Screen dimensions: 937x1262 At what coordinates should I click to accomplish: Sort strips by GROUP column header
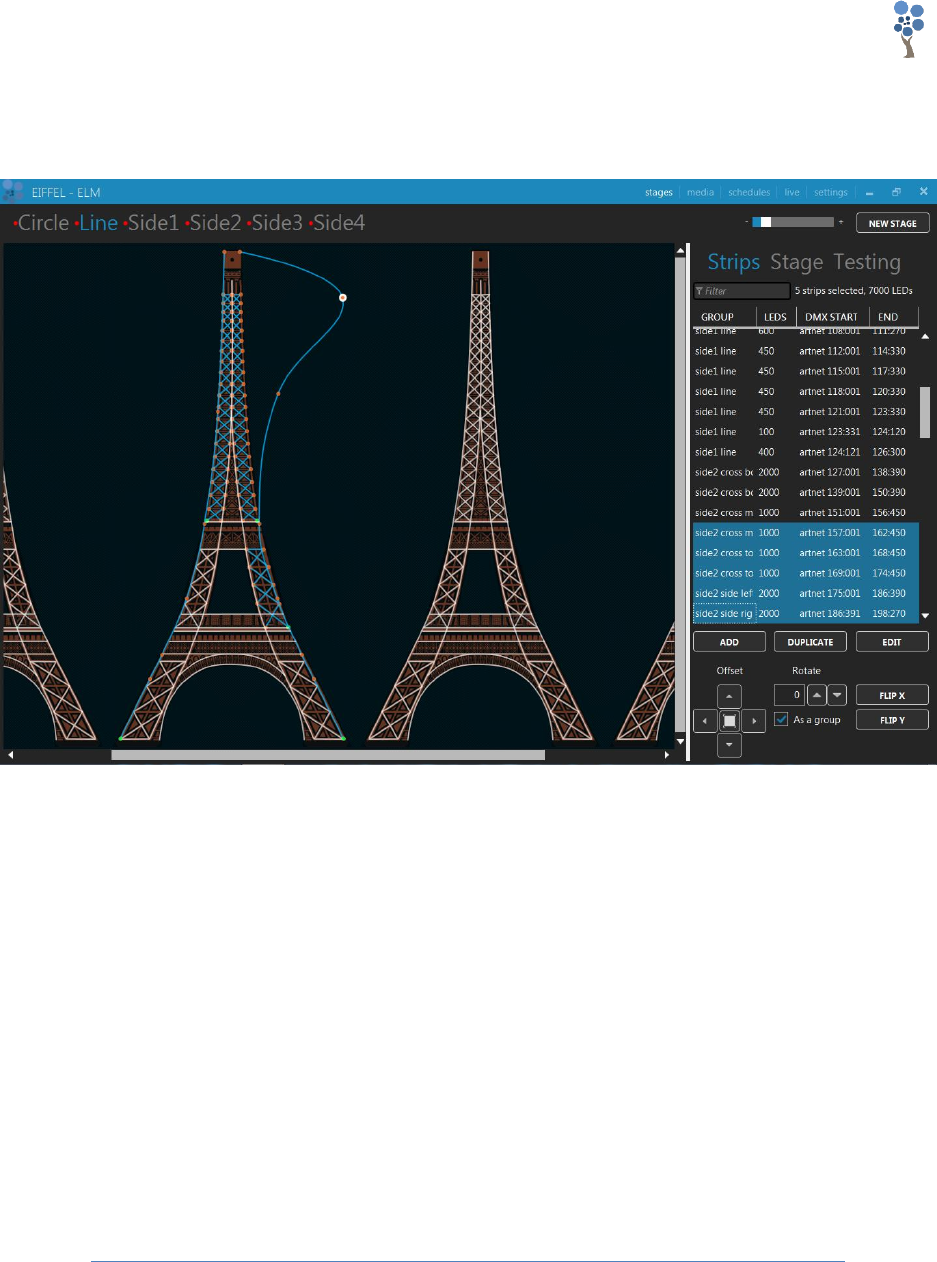tap(718, 317)
